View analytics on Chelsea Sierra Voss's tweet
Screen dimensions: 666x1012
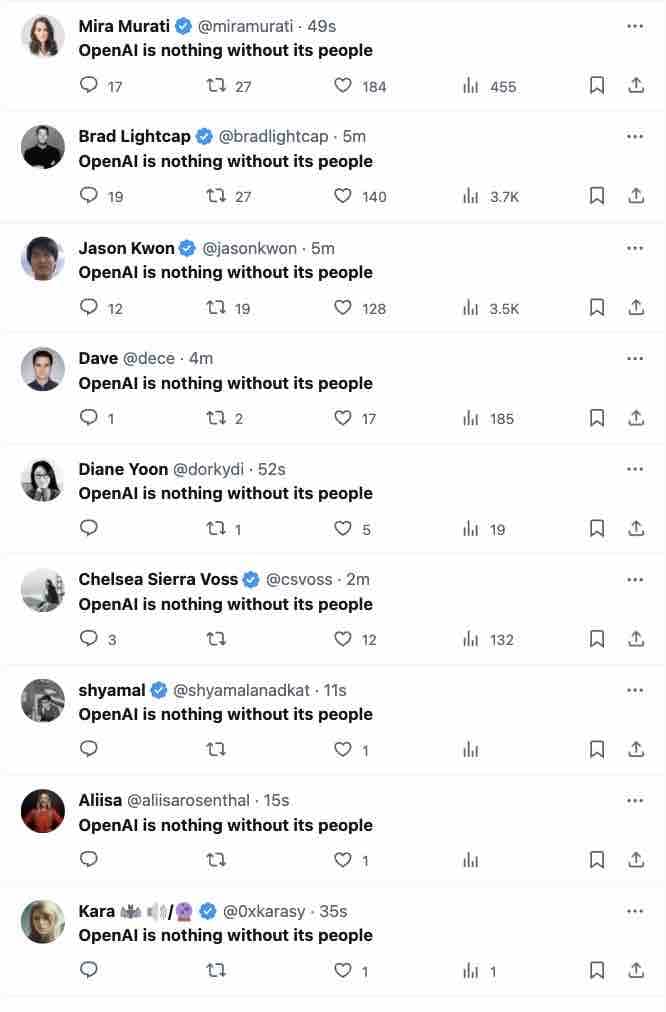click(471, 639)
